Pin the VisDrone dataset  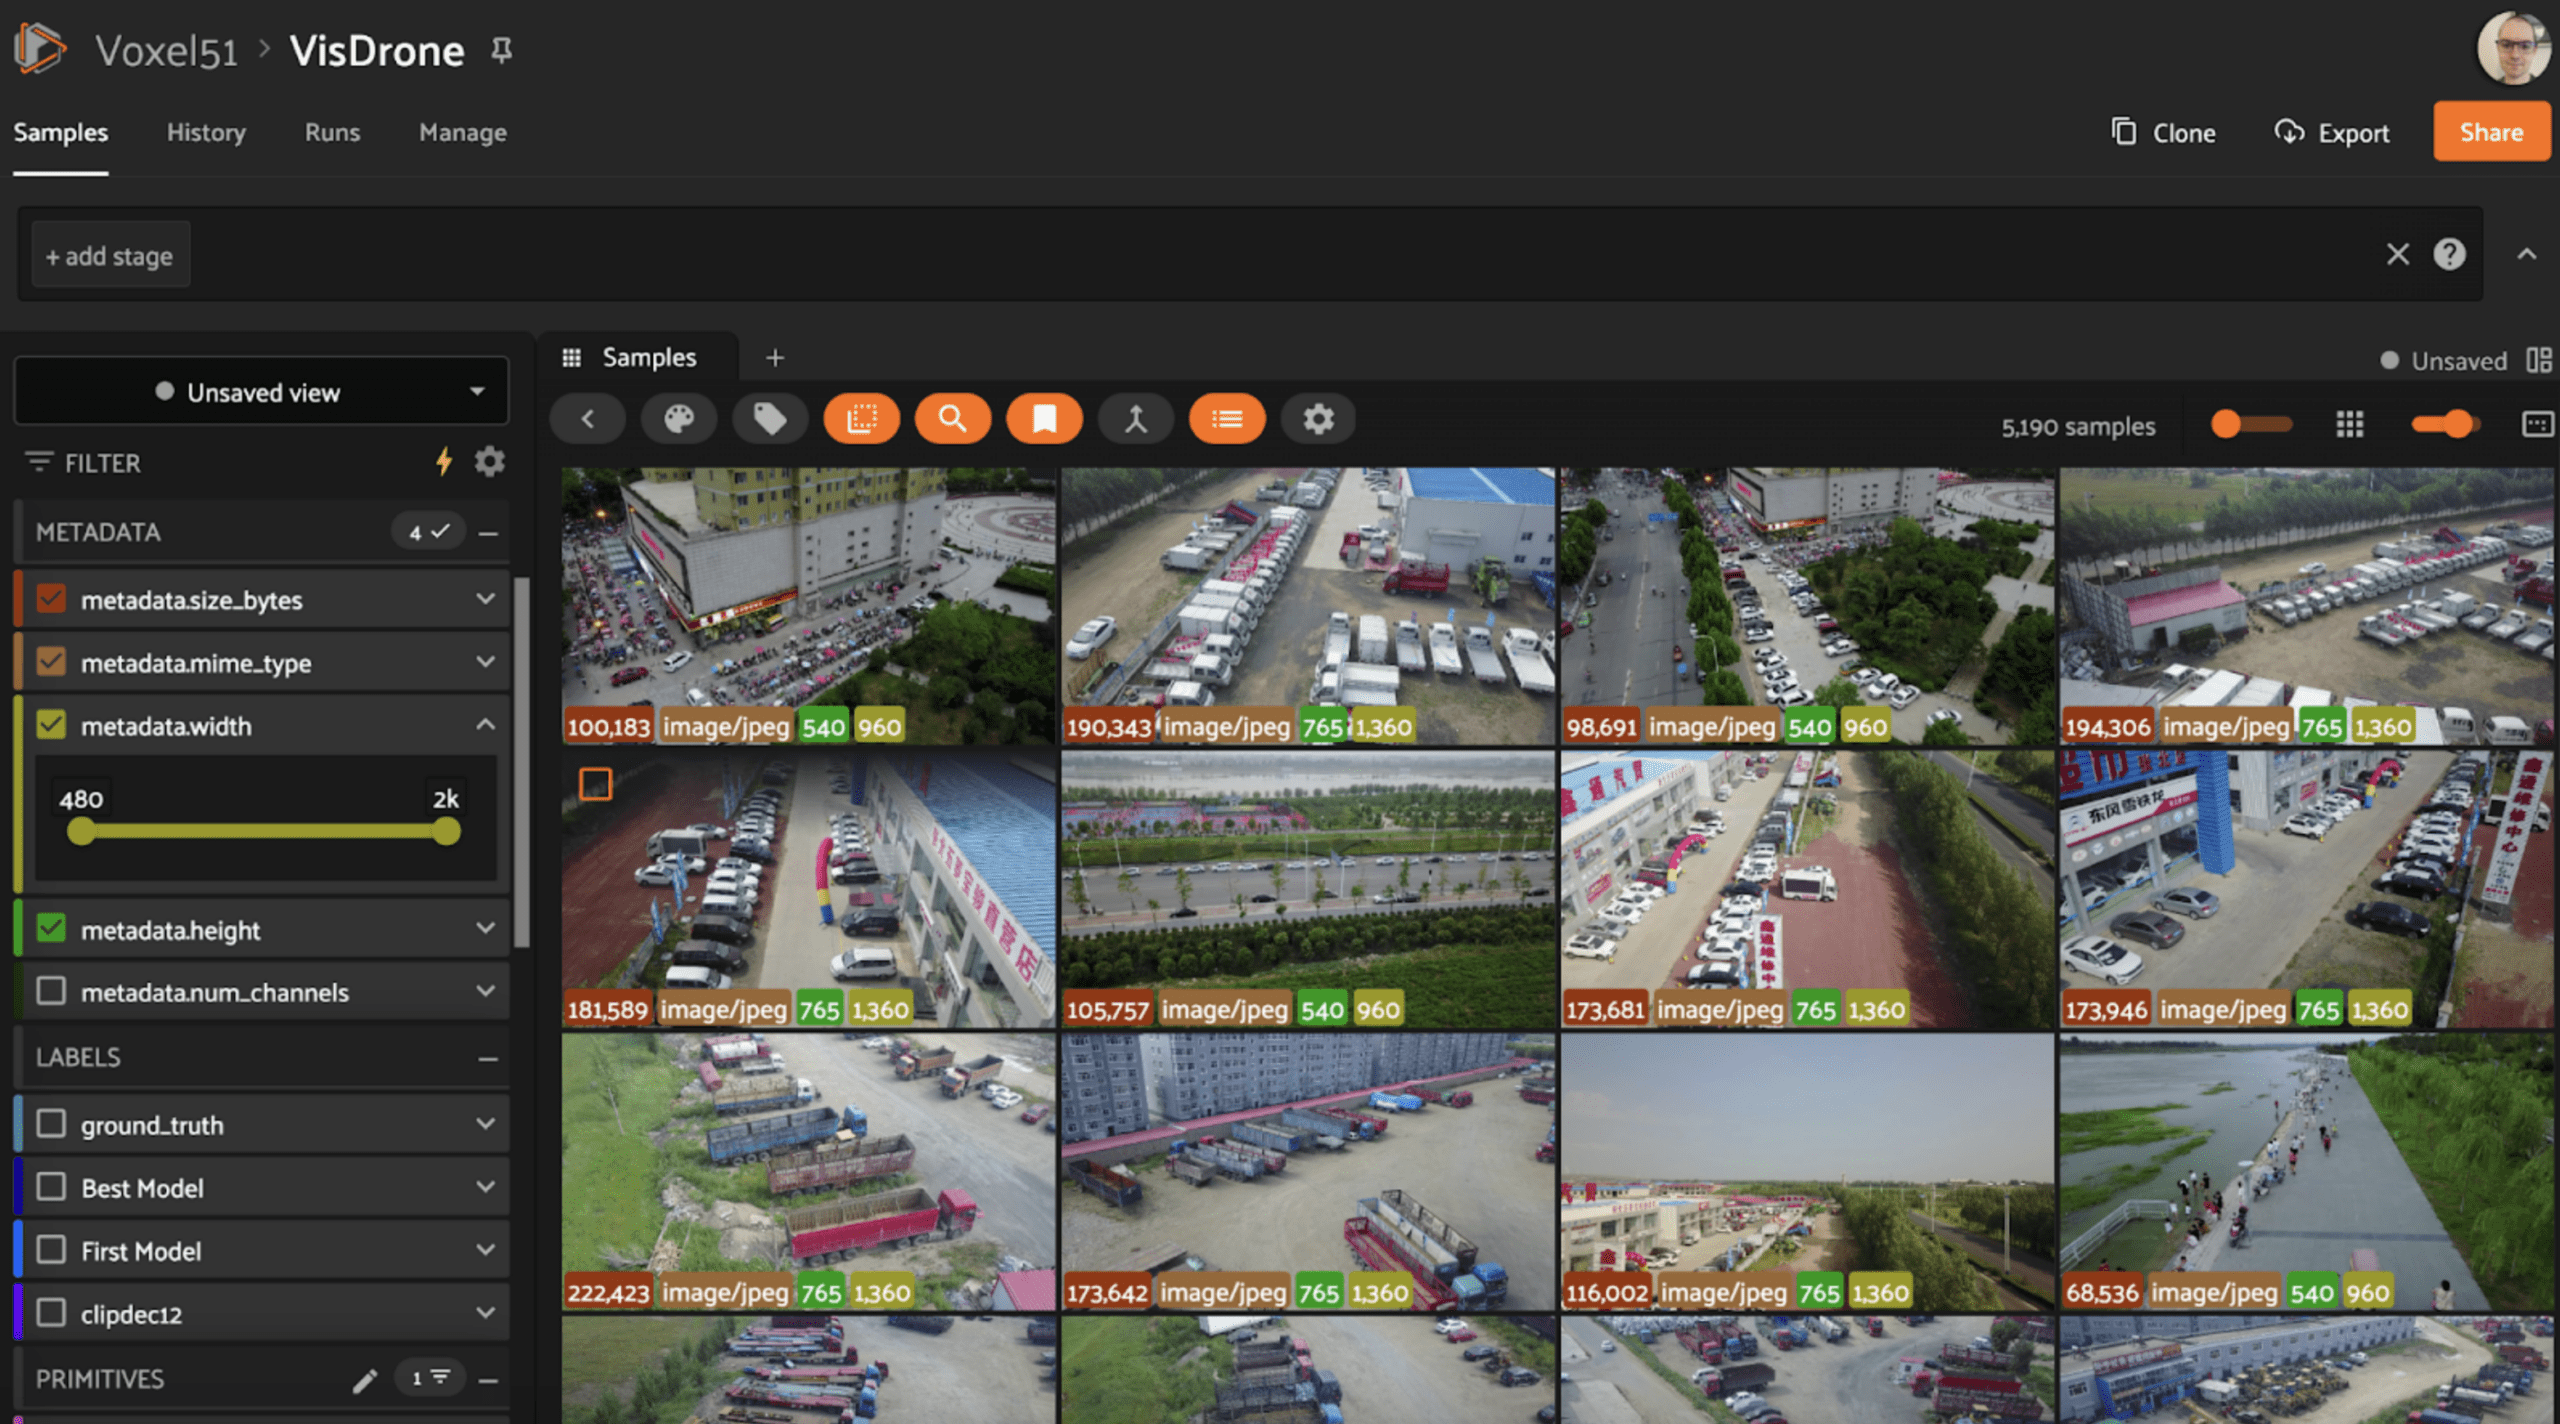[x=502, y=50]
